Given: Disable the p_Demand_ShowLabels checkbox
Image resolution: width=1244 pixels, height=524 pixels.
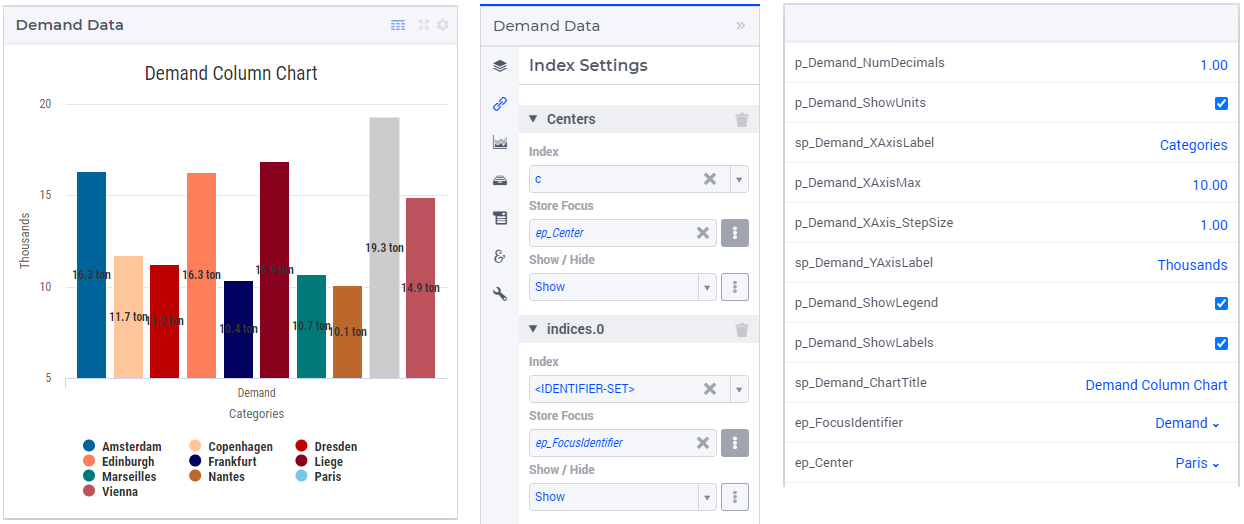Looking at the screenshot, I should point(1221,343).
